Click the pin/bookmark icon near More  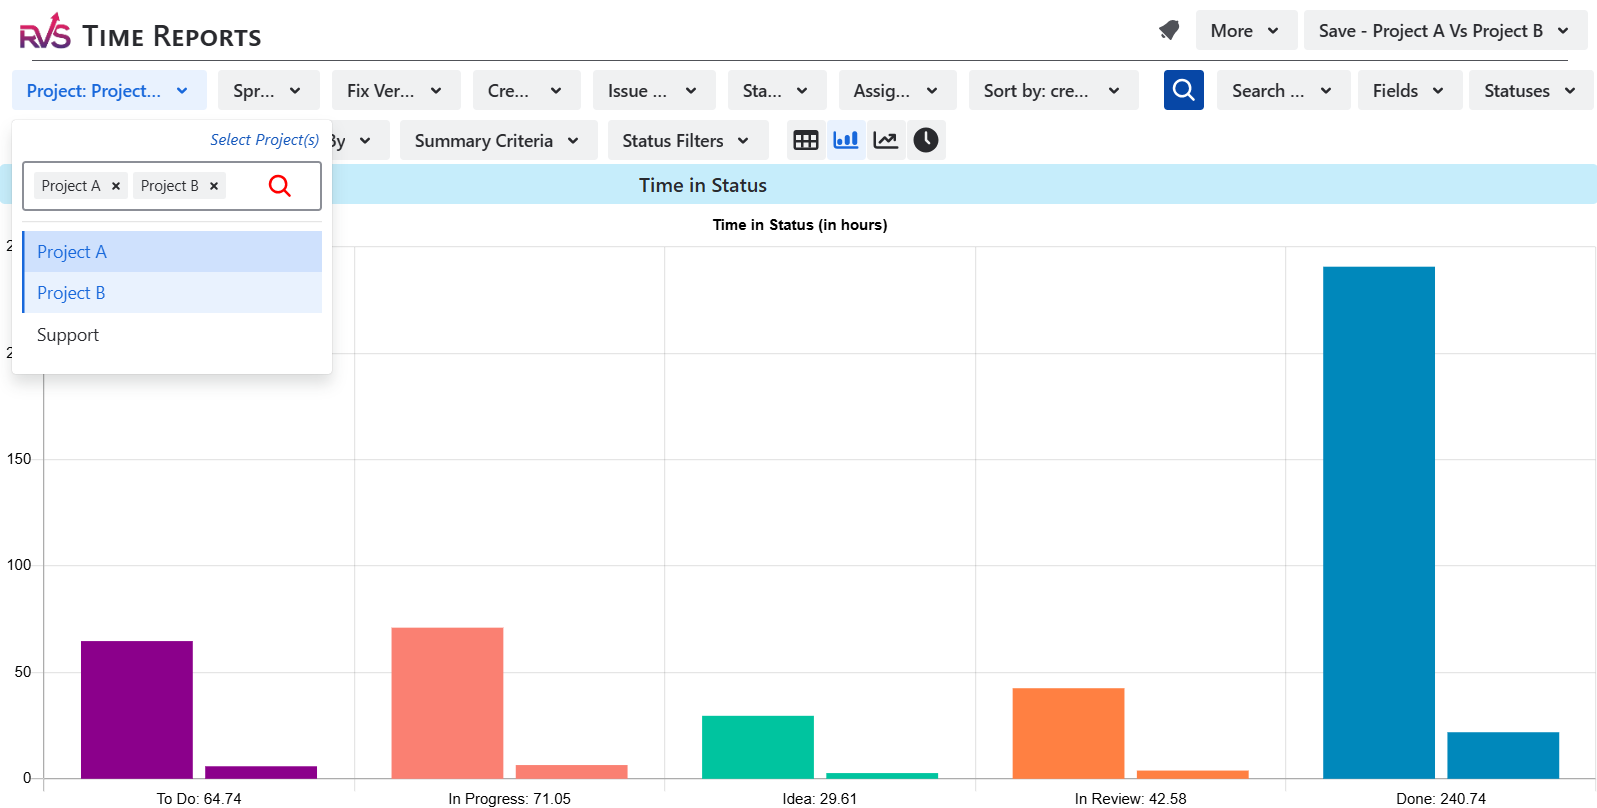coord(1169,31)
